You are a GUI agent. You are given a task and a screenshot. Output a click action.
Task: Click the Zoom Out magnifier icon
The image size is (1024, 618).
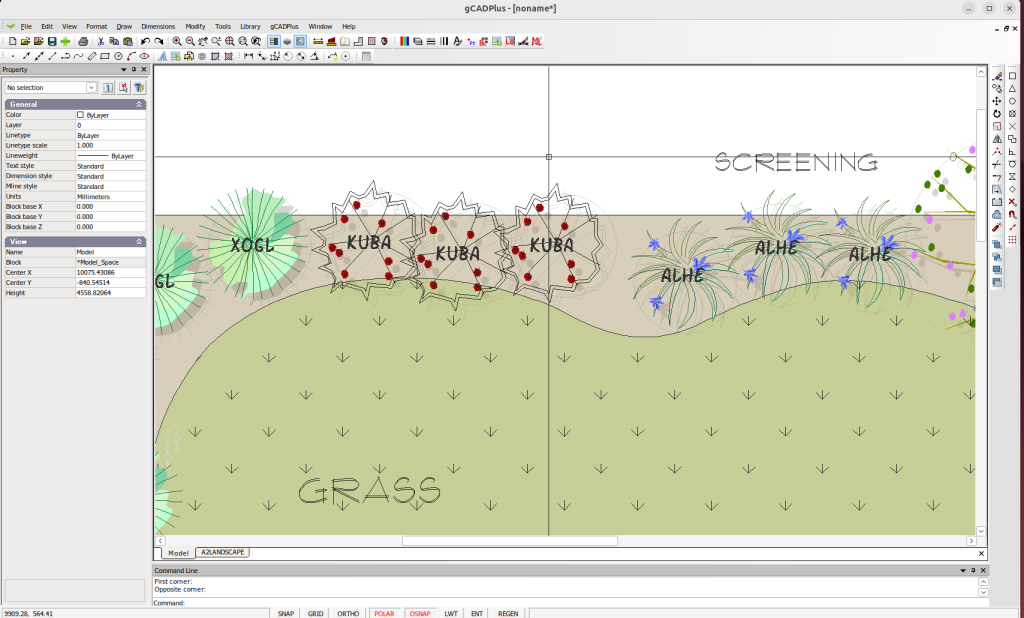(x=190, y=41)
